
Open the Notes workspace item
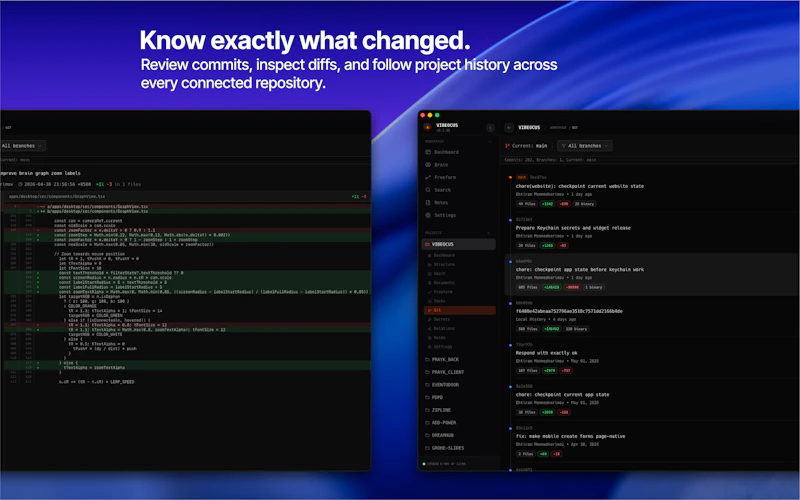pyautogui.click(x=458, y=203)
